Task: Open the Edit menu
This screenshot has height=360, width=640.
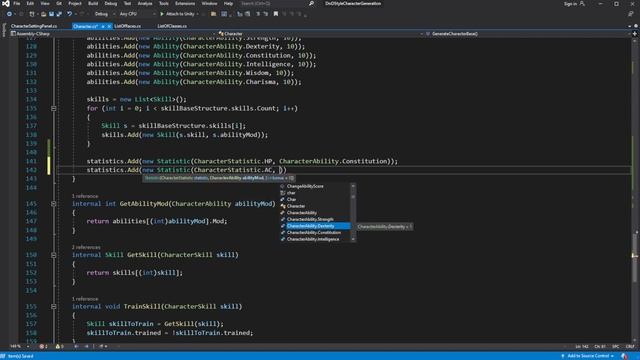Action: tap(30, 4)
